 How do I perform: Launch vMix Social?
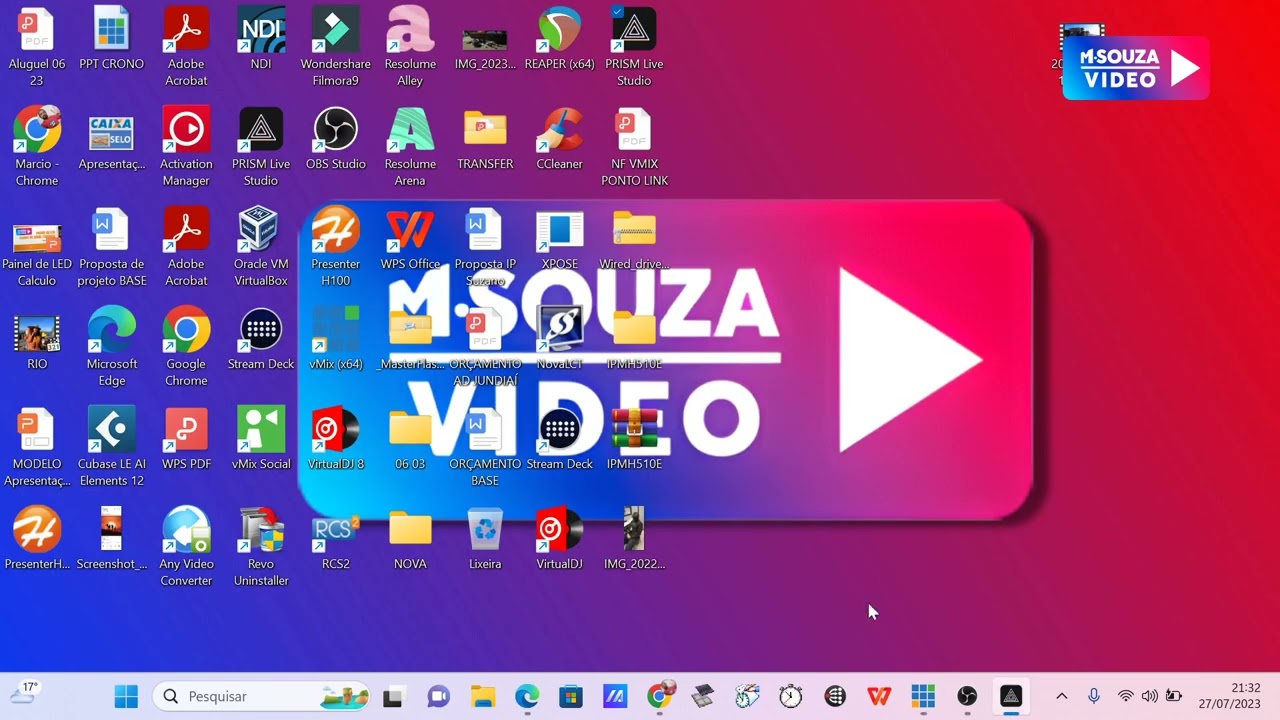261,438
